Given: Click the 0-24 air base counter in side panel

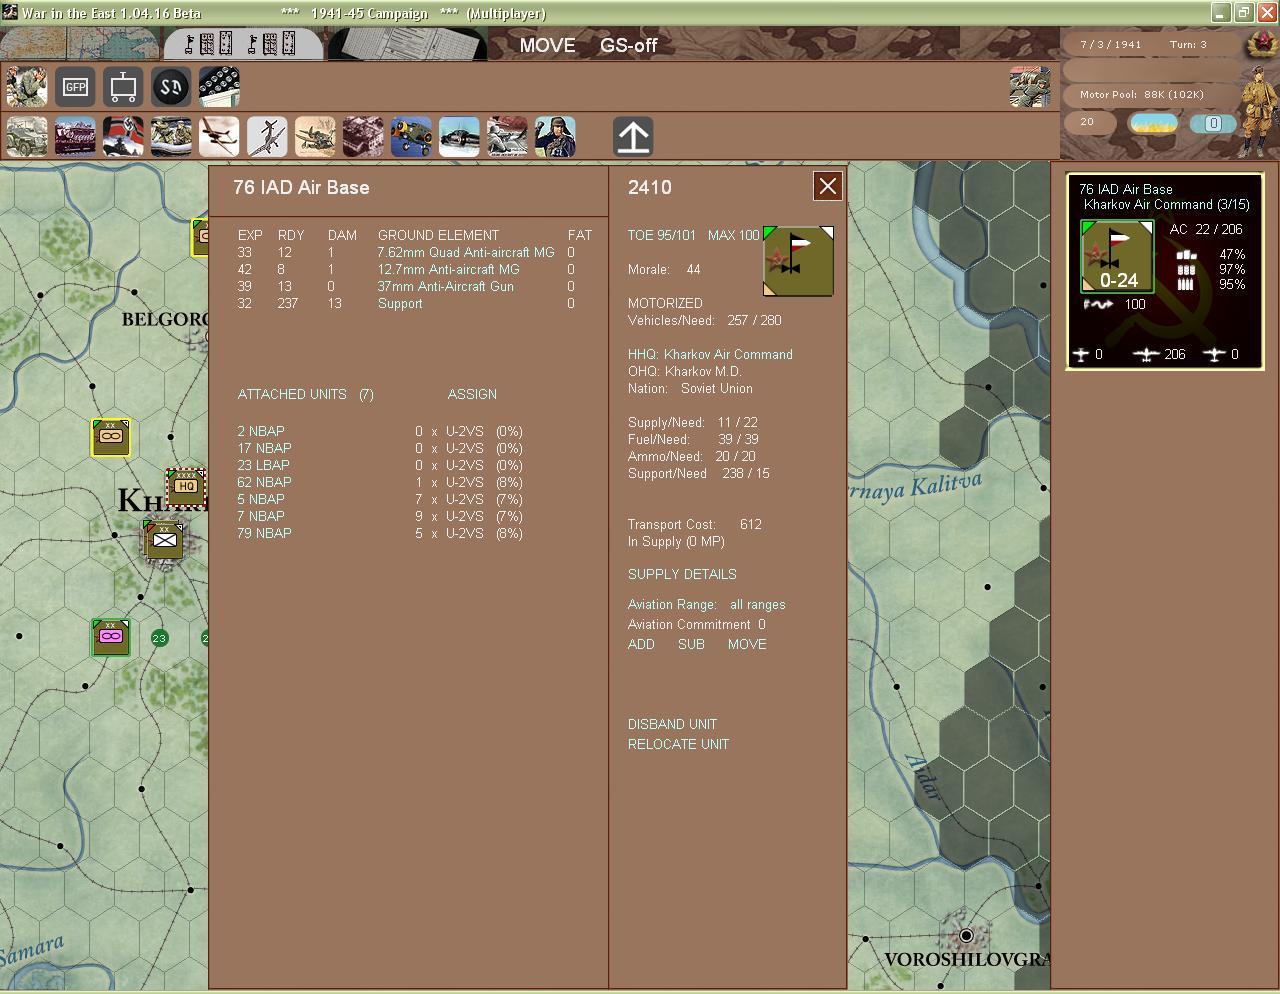Looking at the screenshot, I should [1118, 257].
